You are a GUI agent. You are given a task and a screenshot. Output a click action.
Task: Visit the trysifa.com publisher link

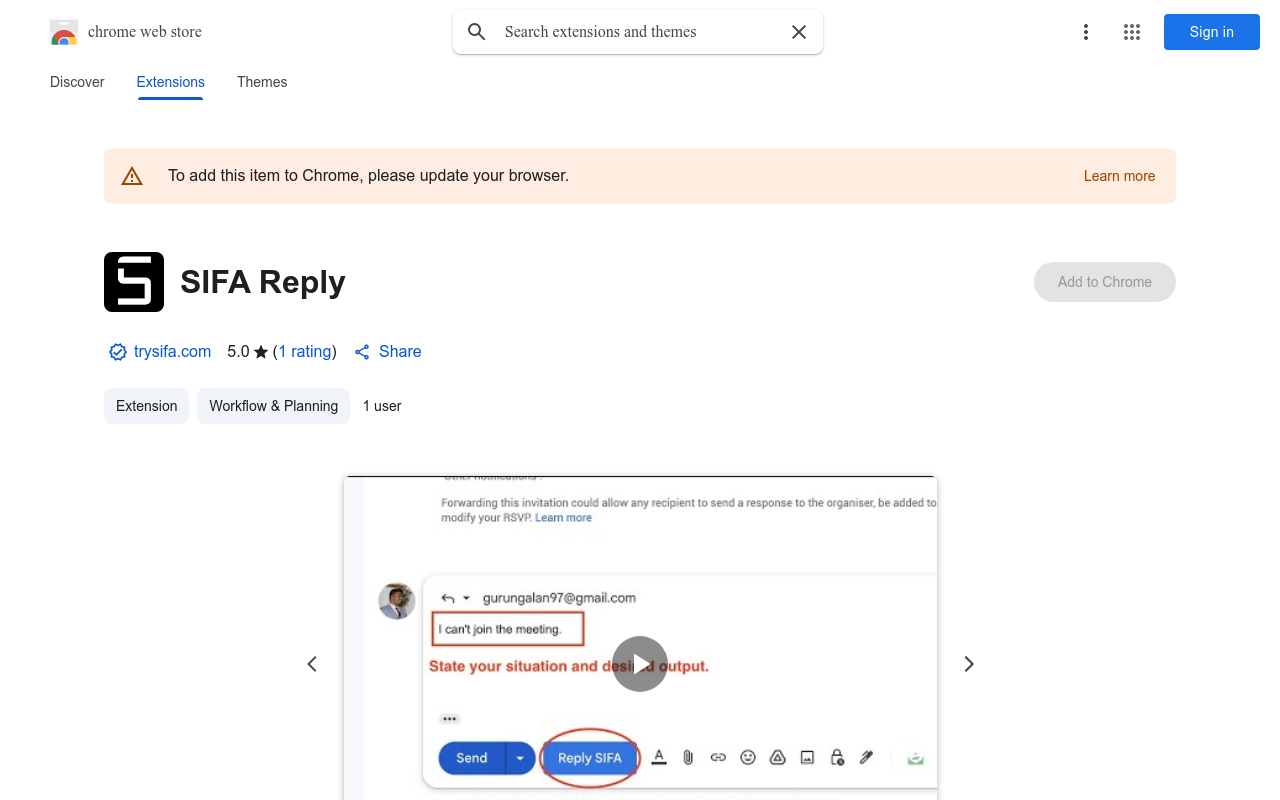pyautogui.click(x=172, y=352)
